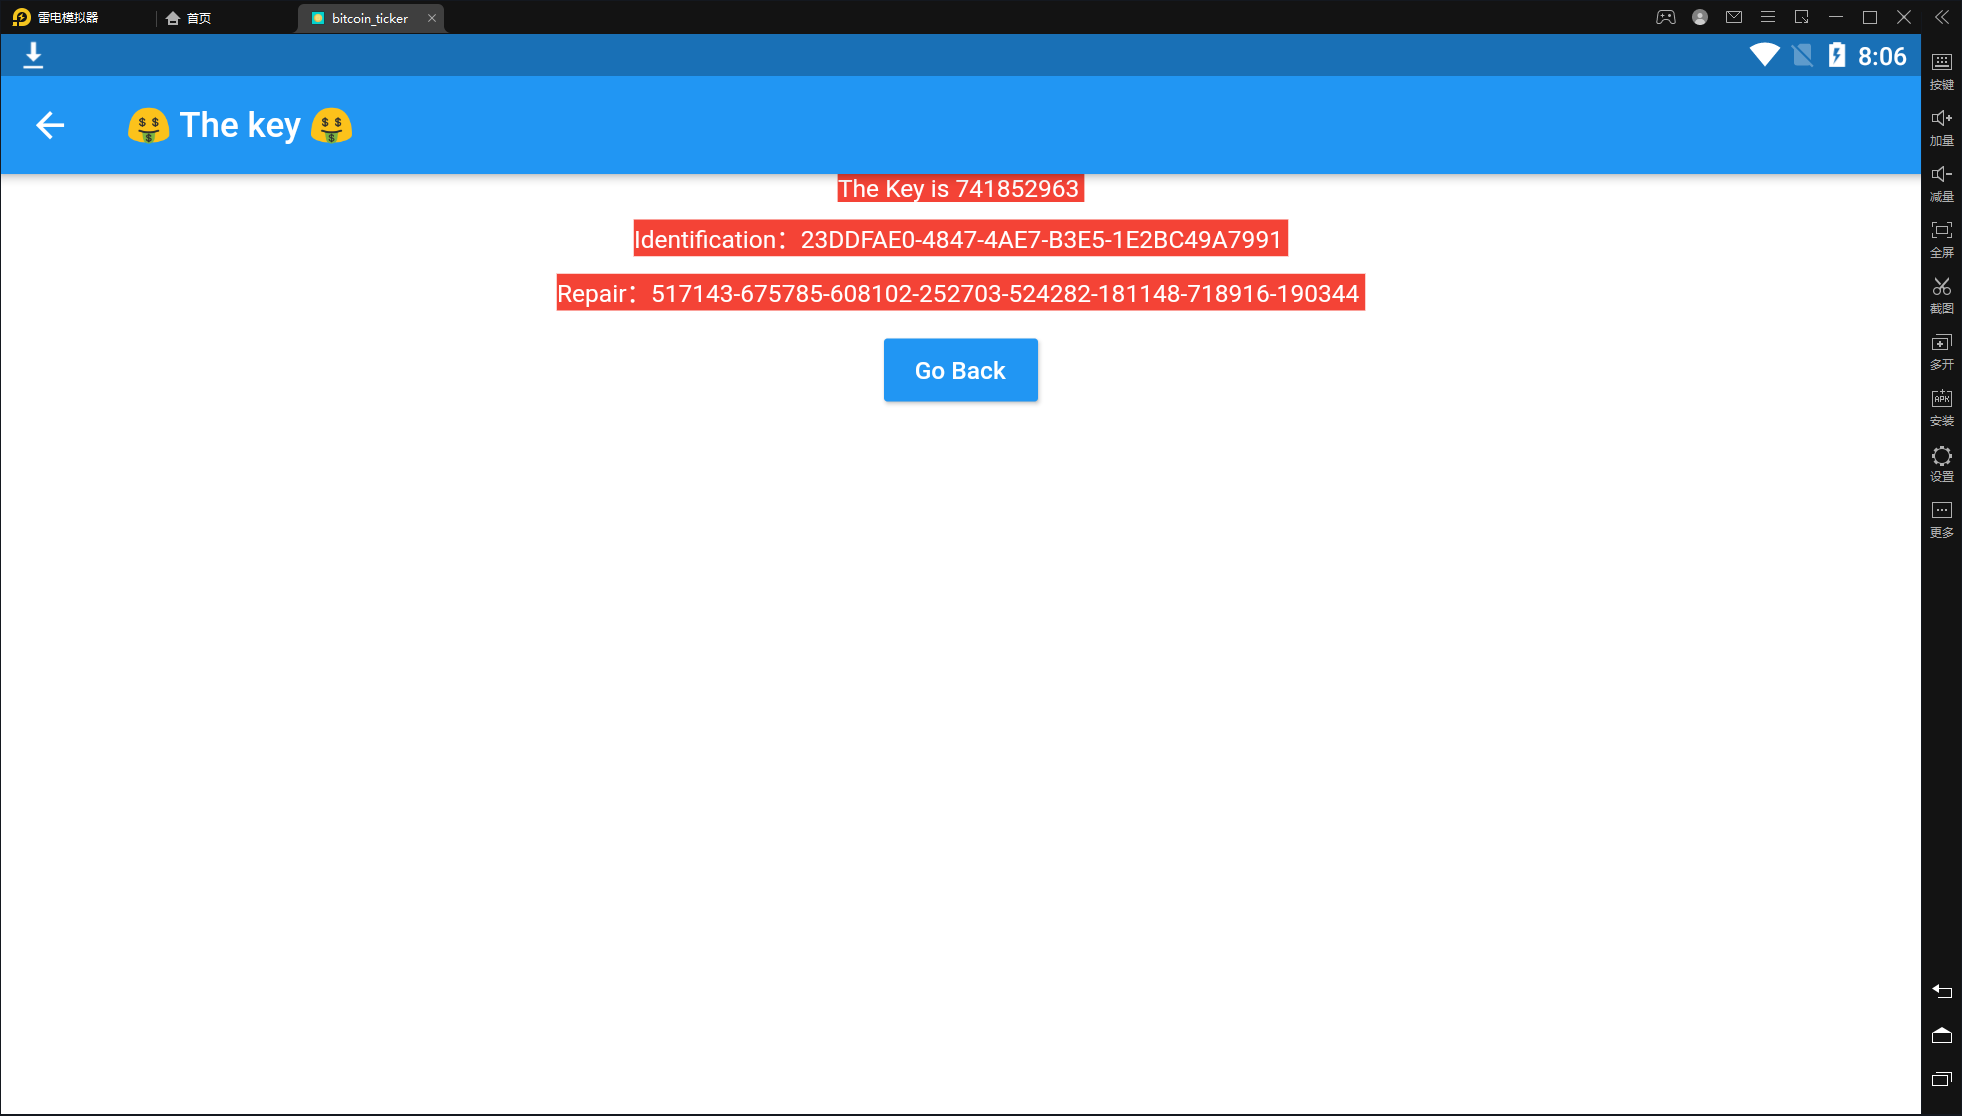The image size is (1962, 1116).
Task: Click the download notification icon
Action: [x=33, y=55]
